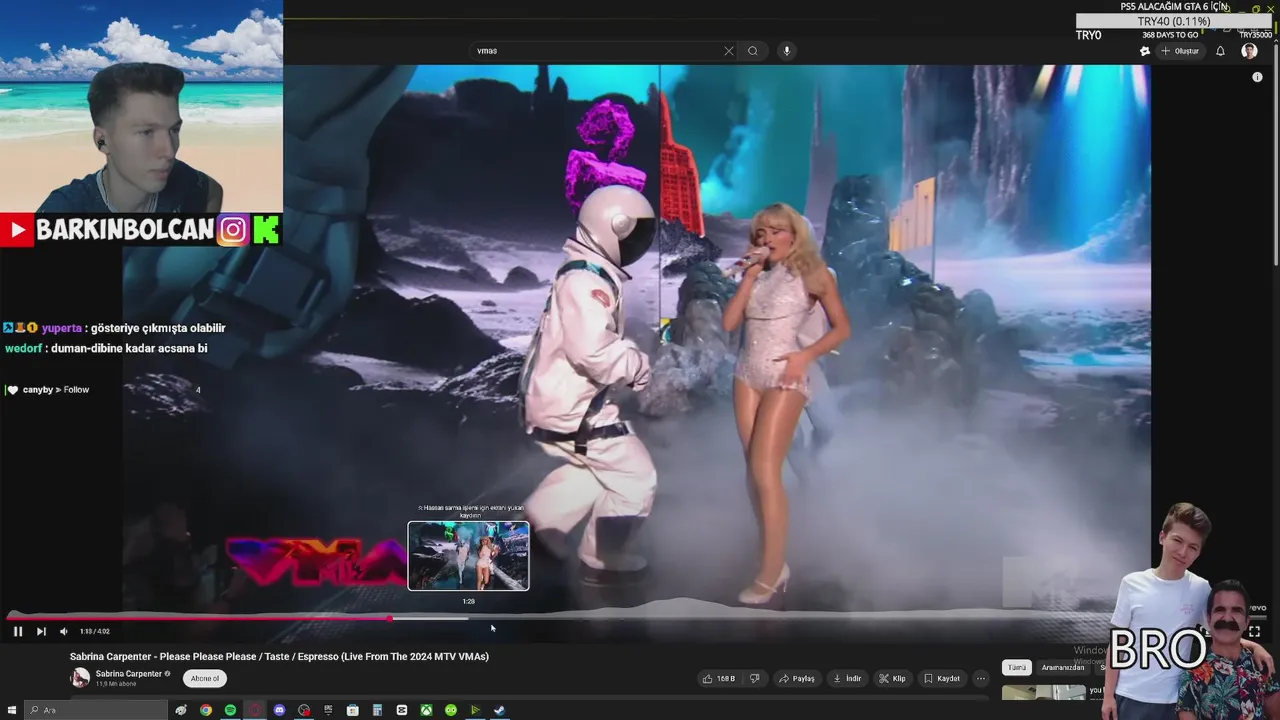Click the video title text
The height and width of the screenshot is (720, 1280).
pos(279,657)
